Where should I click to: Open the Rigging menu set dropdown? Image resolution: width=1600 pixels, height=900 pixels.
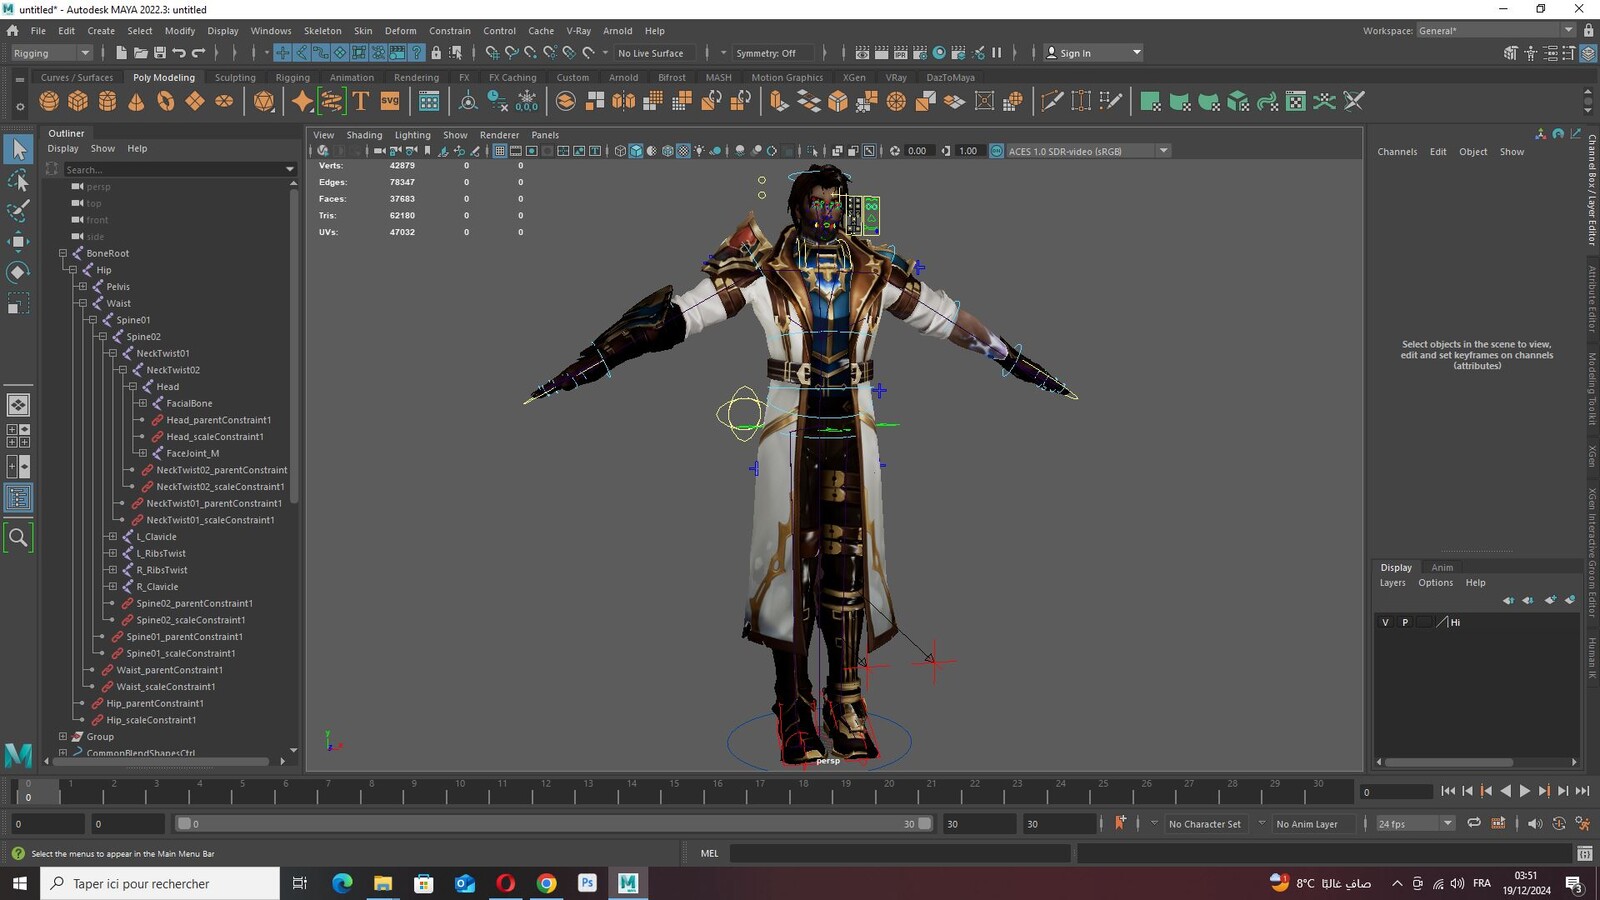[x=51, y=53]
